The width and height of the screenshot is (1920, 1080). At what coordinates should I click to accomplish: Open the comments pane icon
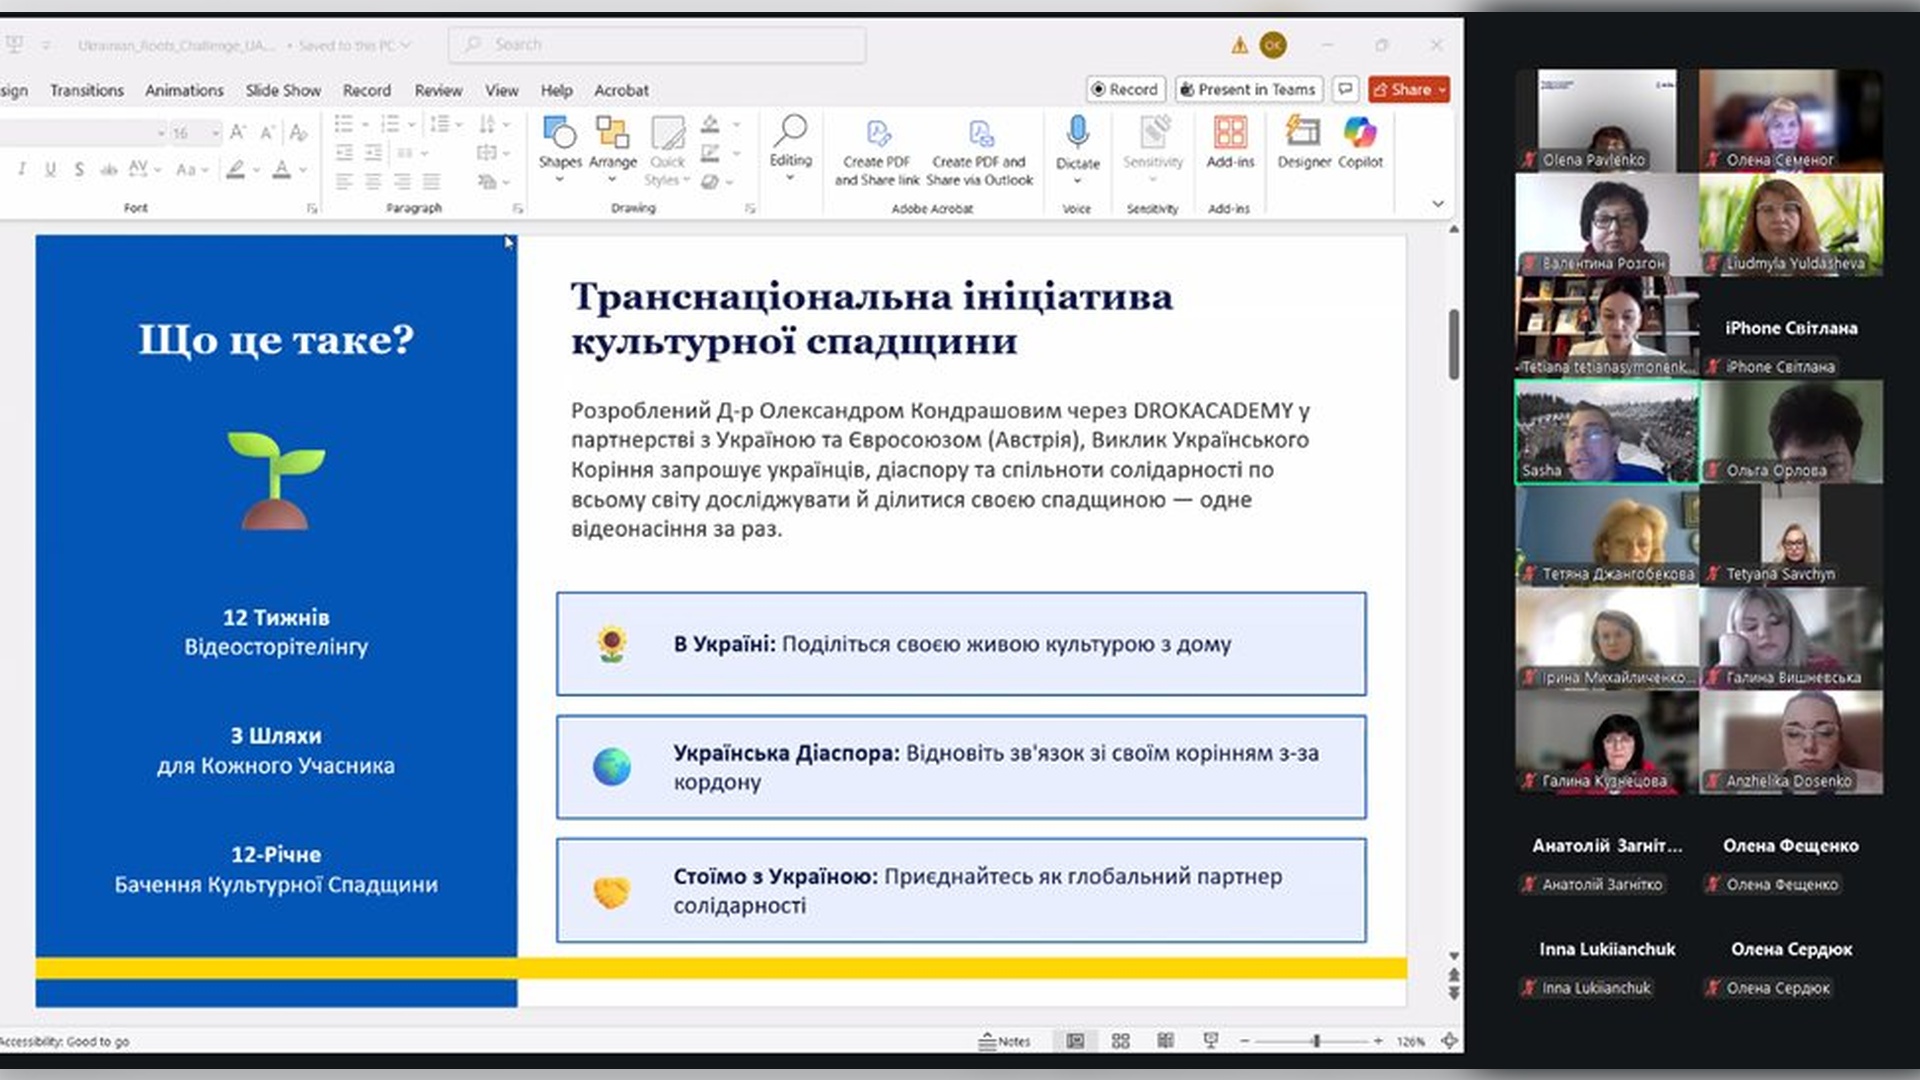tap(1346, 89)
